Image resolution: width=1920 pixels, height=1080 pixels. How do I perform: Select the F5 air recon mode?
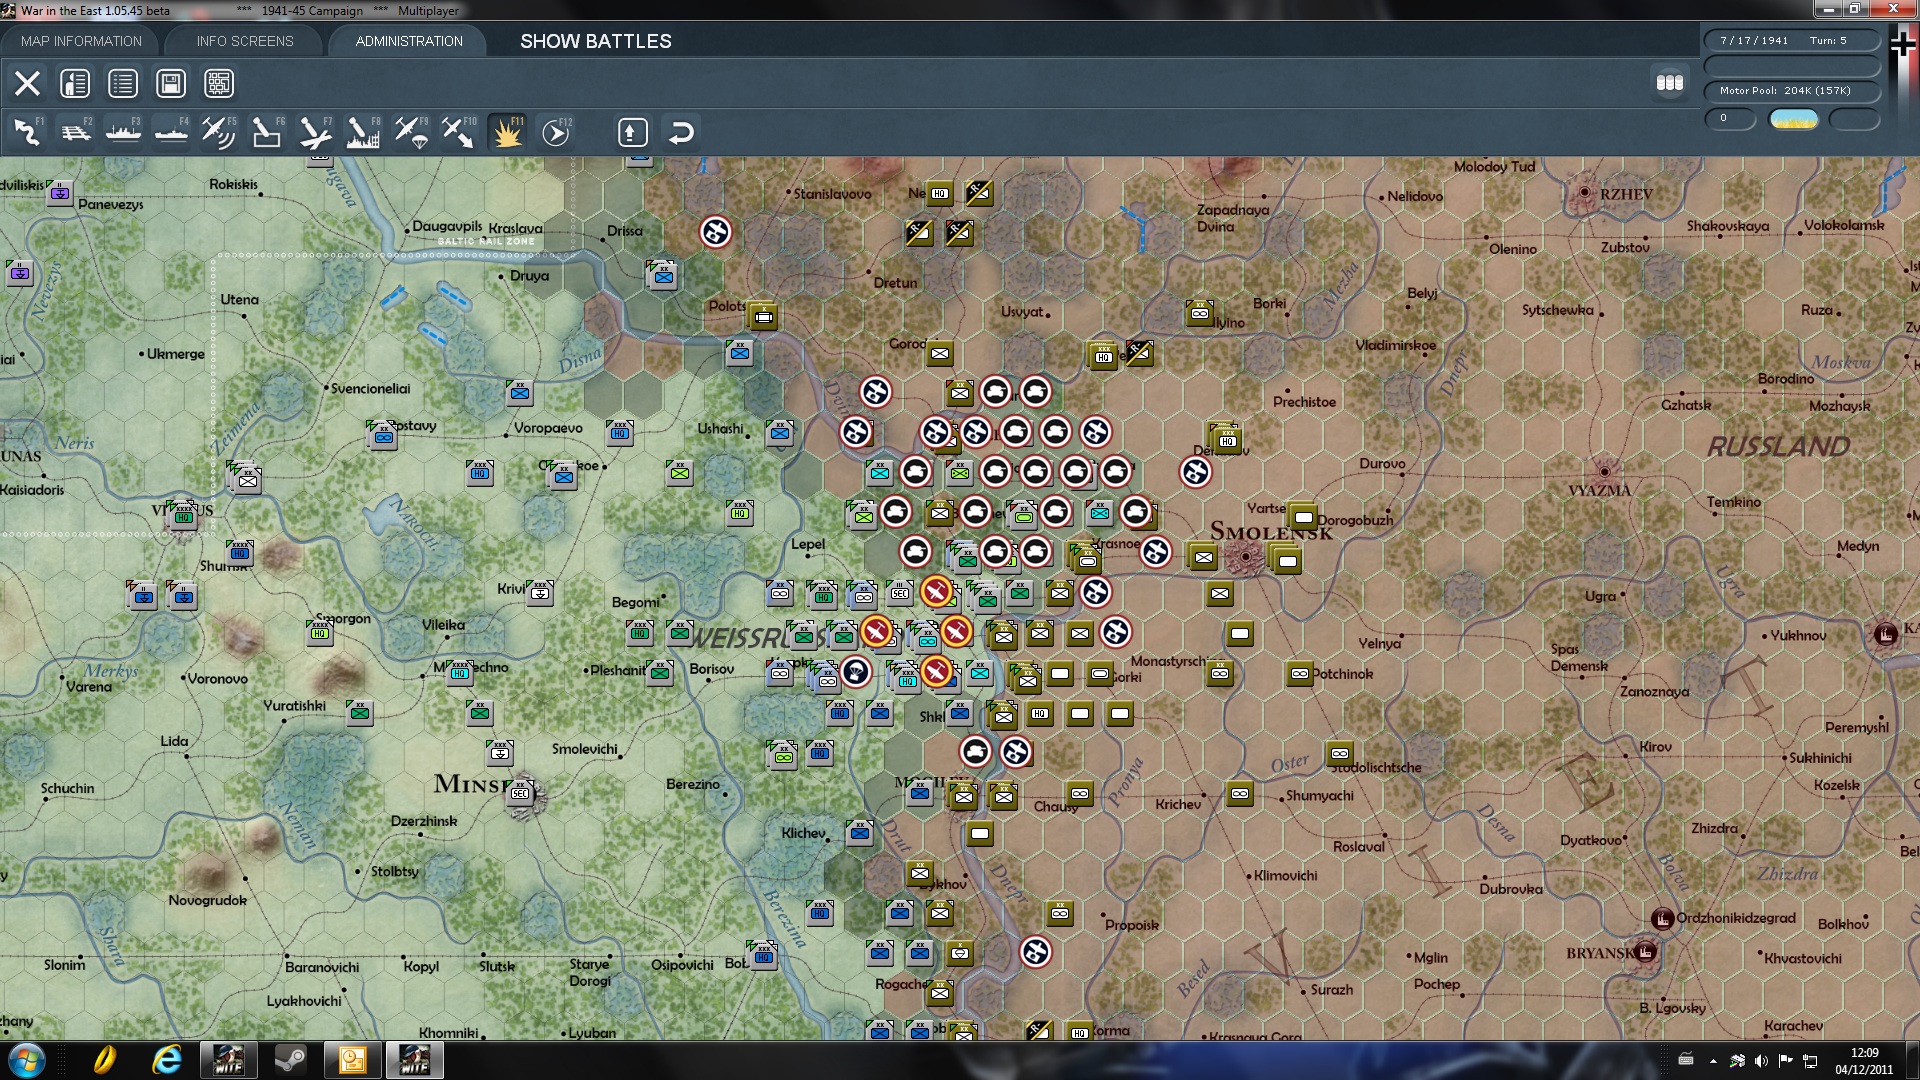pos(219,132)
